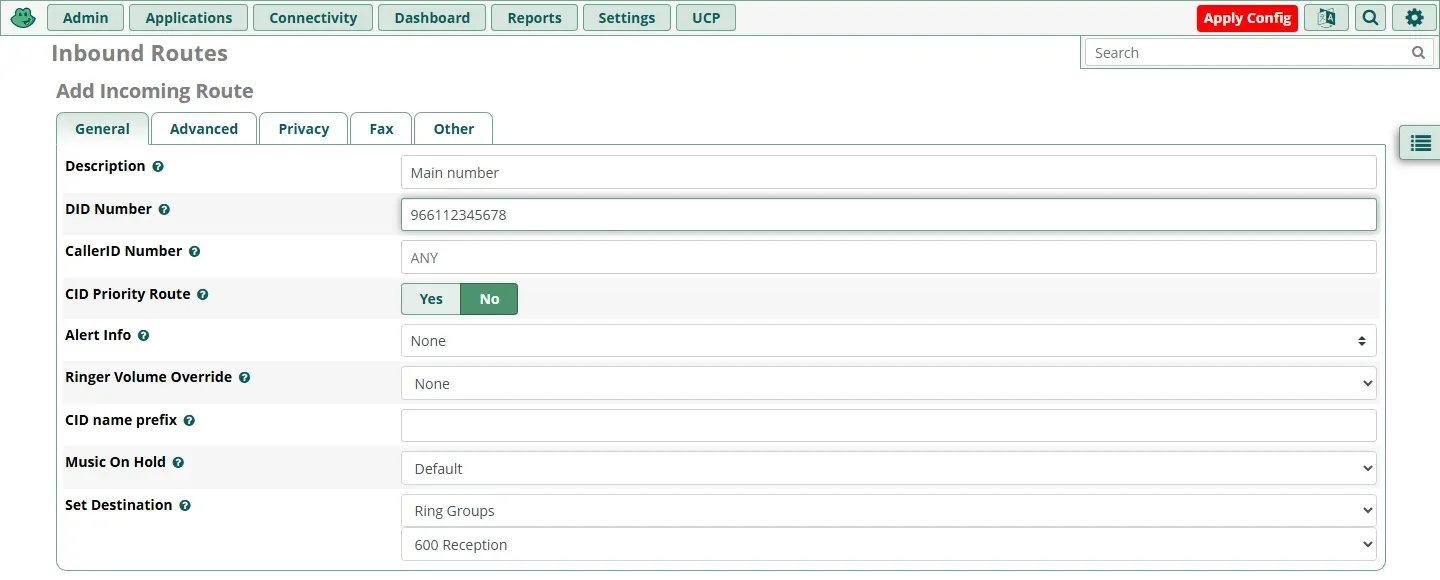The image size is (1440, 580).
Task: Switch to the Advanced tab
Action: 204,129
